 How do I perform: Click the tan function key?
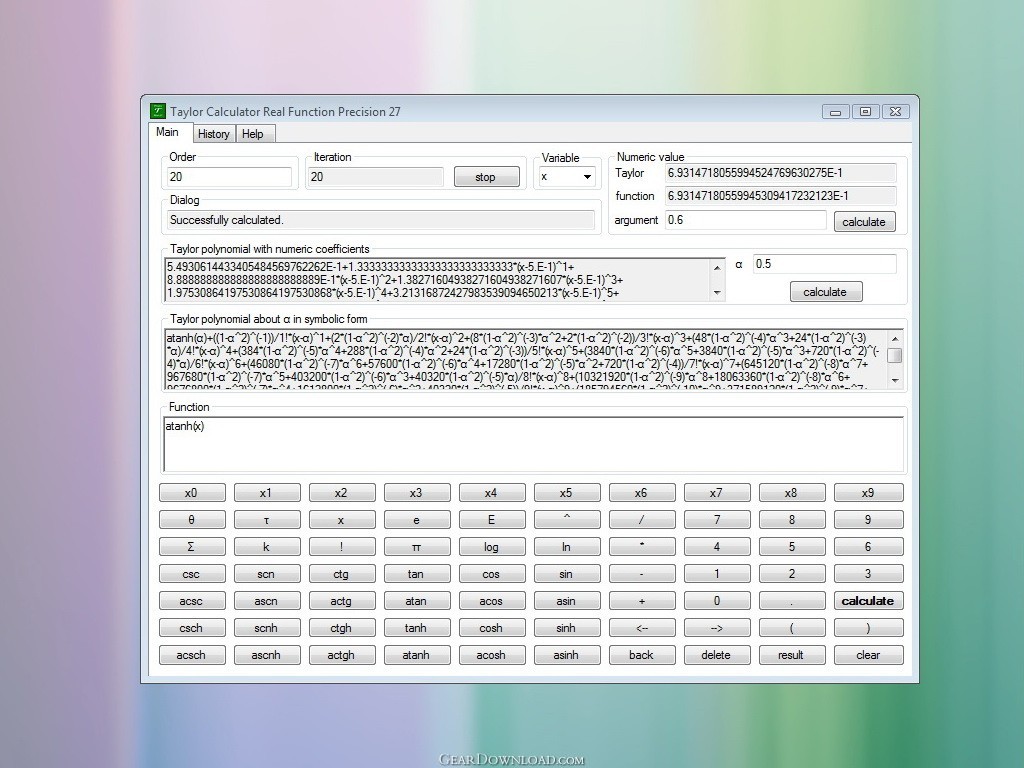417,575
